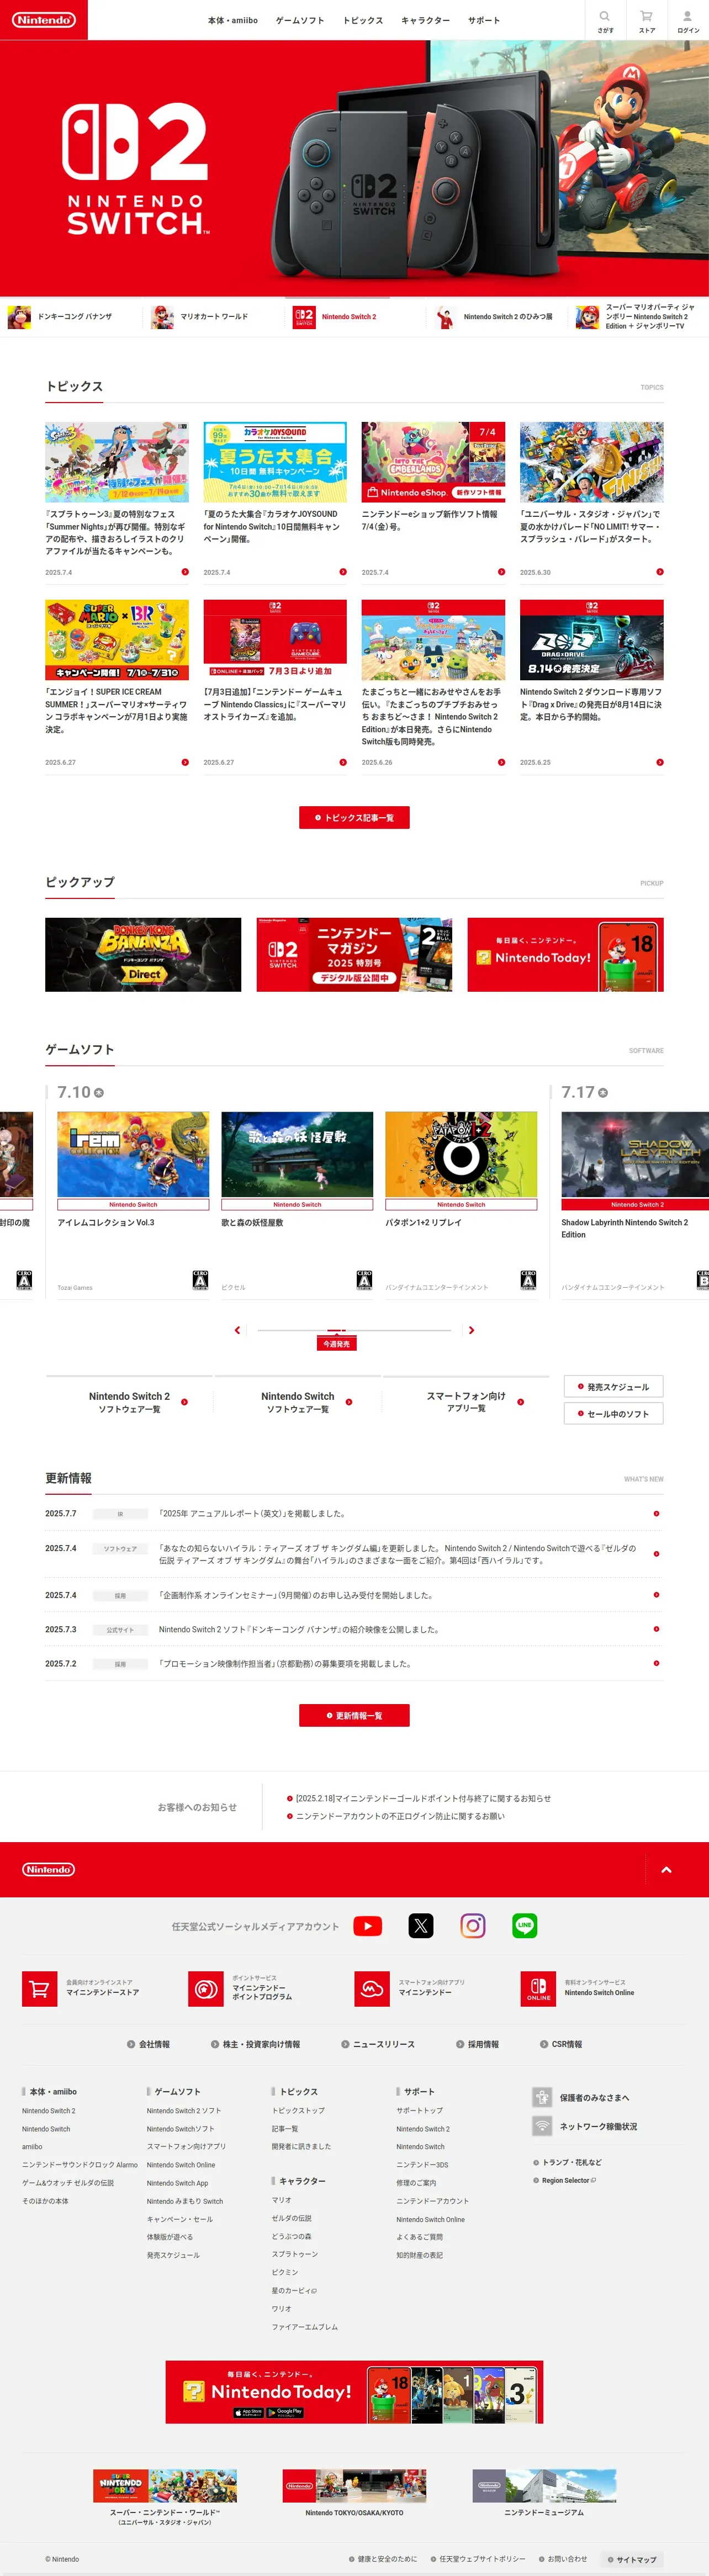Click arrow icon on Splatoon 3 topic

tap(185, 572)
